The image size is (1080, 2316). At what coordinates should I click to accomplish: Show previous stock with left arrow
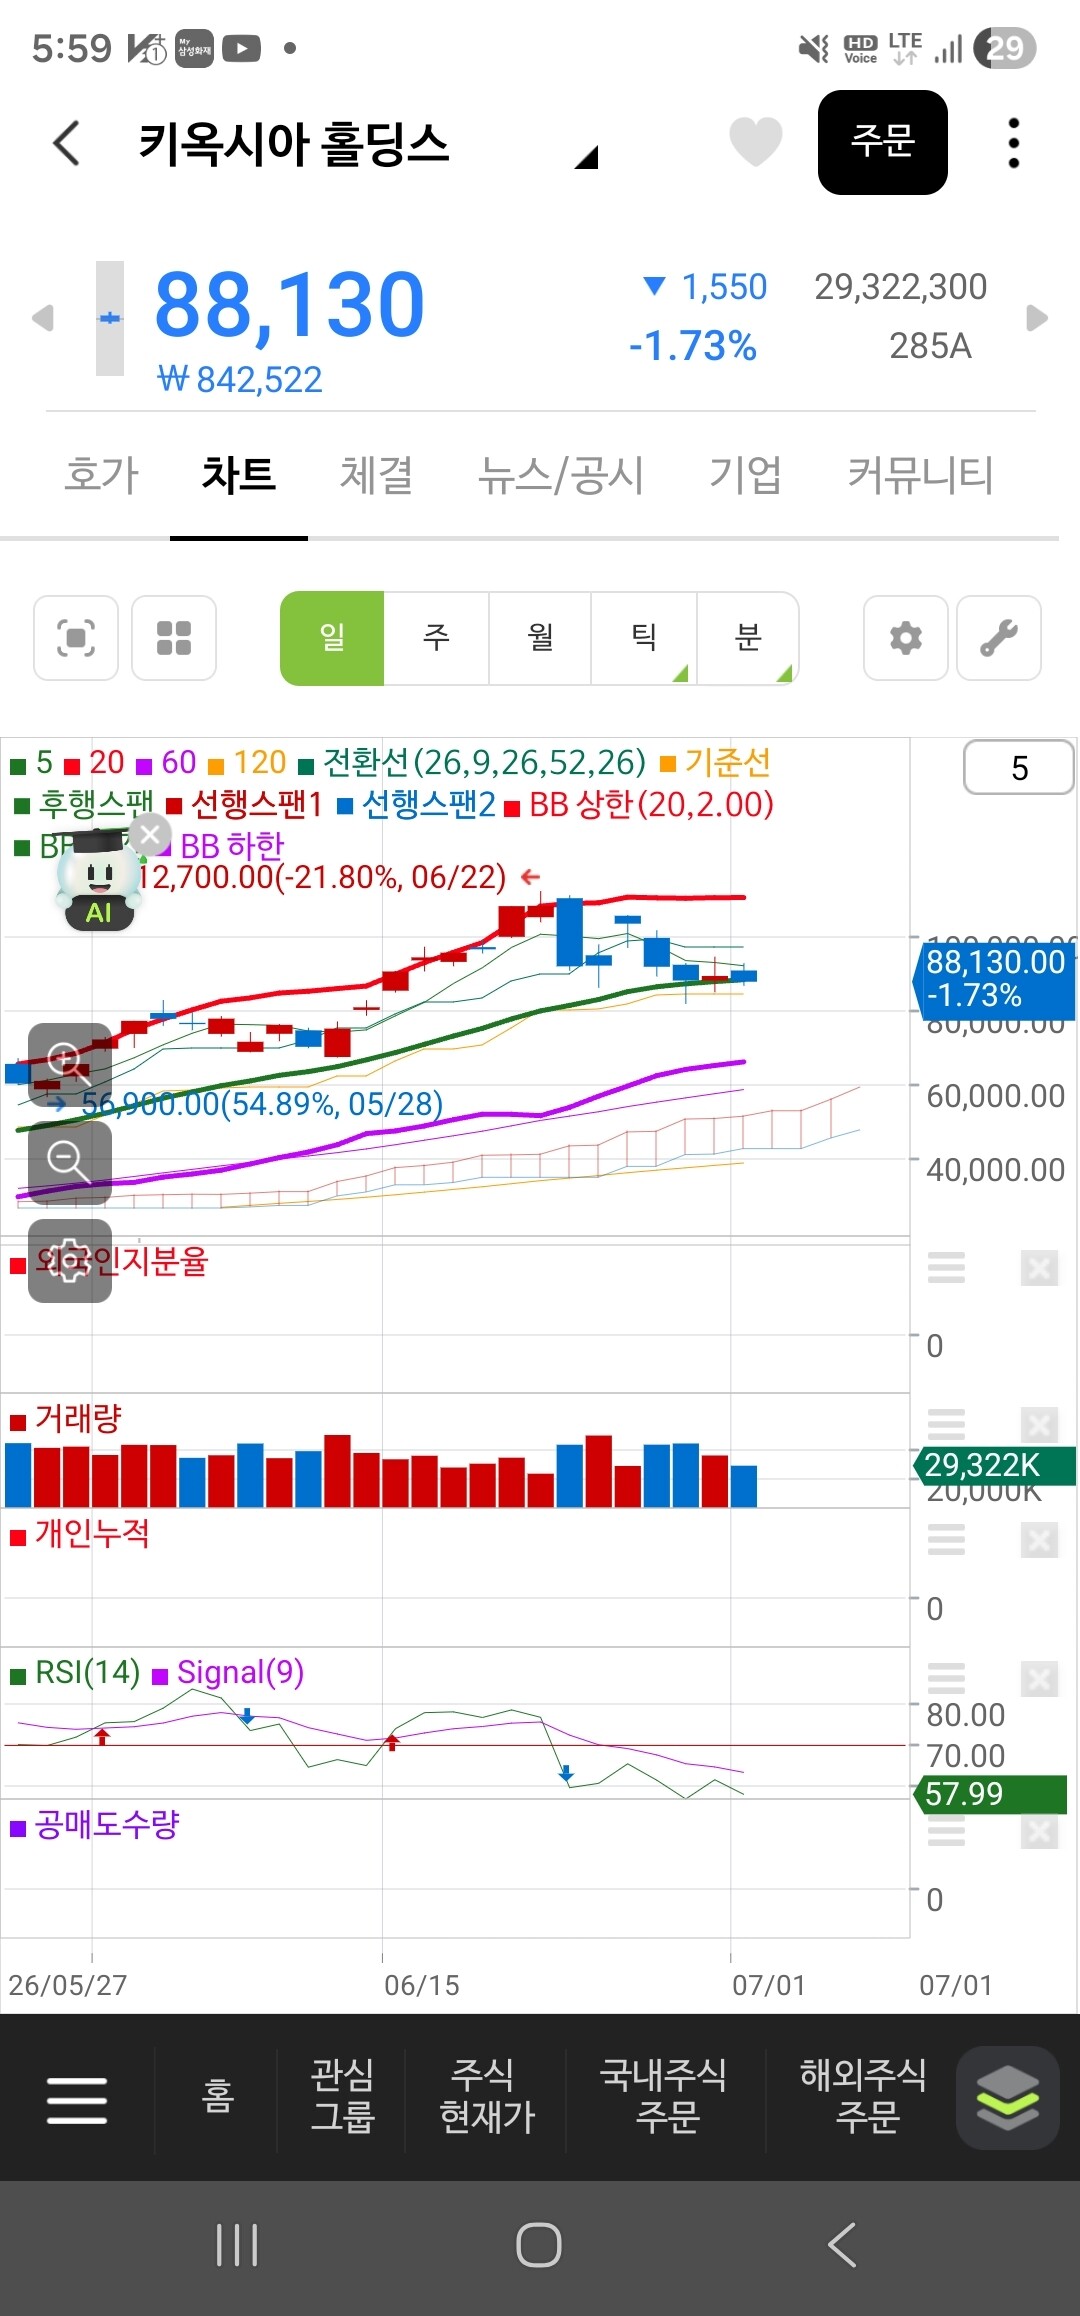42,318
